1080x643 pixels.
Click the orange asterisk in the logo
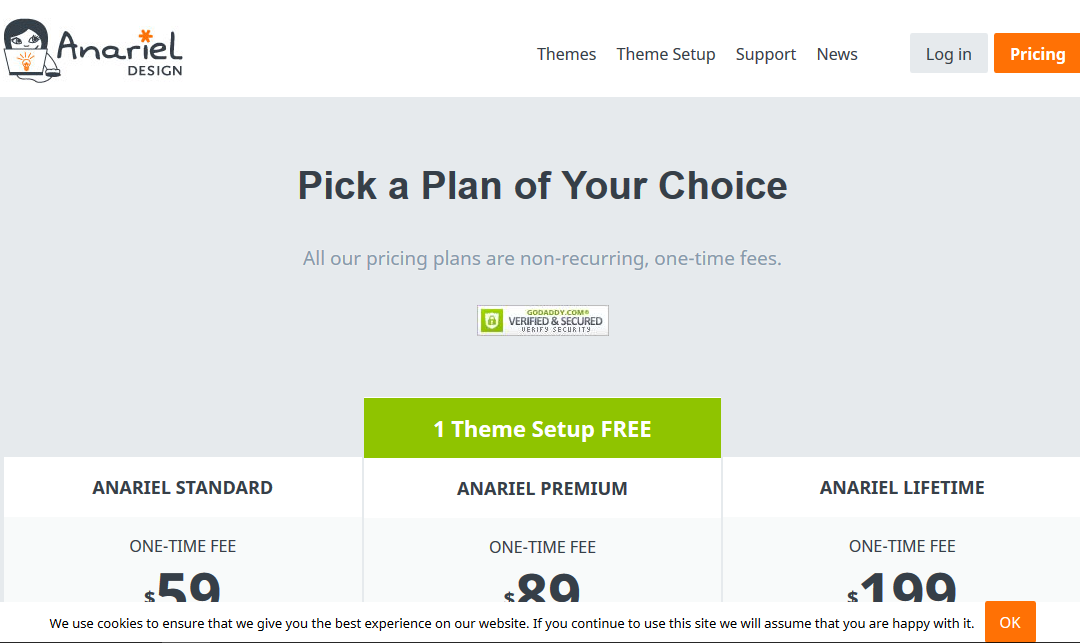point(145,36)
